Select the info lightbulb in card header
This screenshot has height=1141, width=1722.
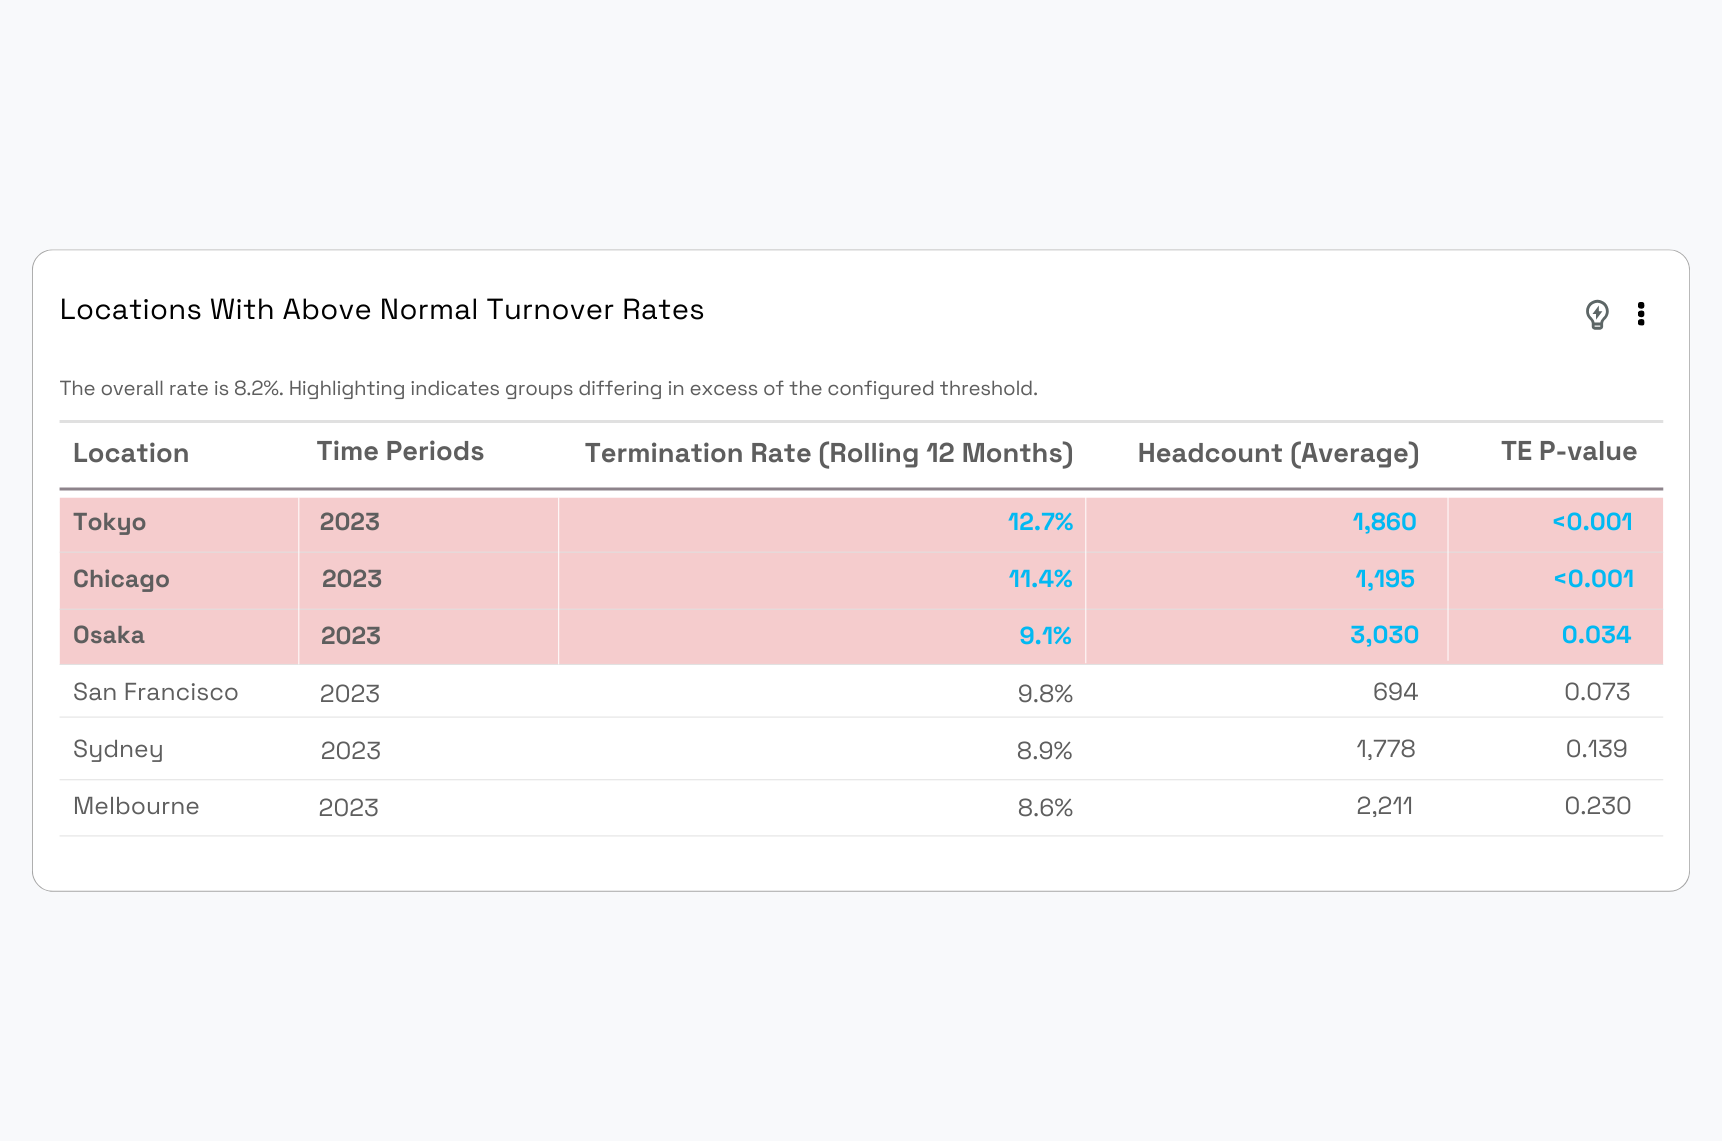click(x=1597, y=314)
